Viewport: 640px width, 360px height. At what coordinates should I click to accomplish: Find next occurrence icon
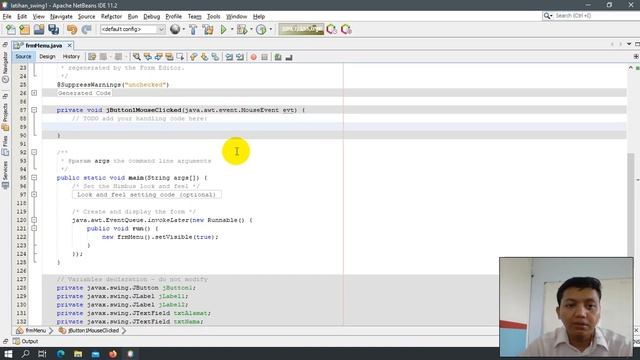tap(158, 57)
